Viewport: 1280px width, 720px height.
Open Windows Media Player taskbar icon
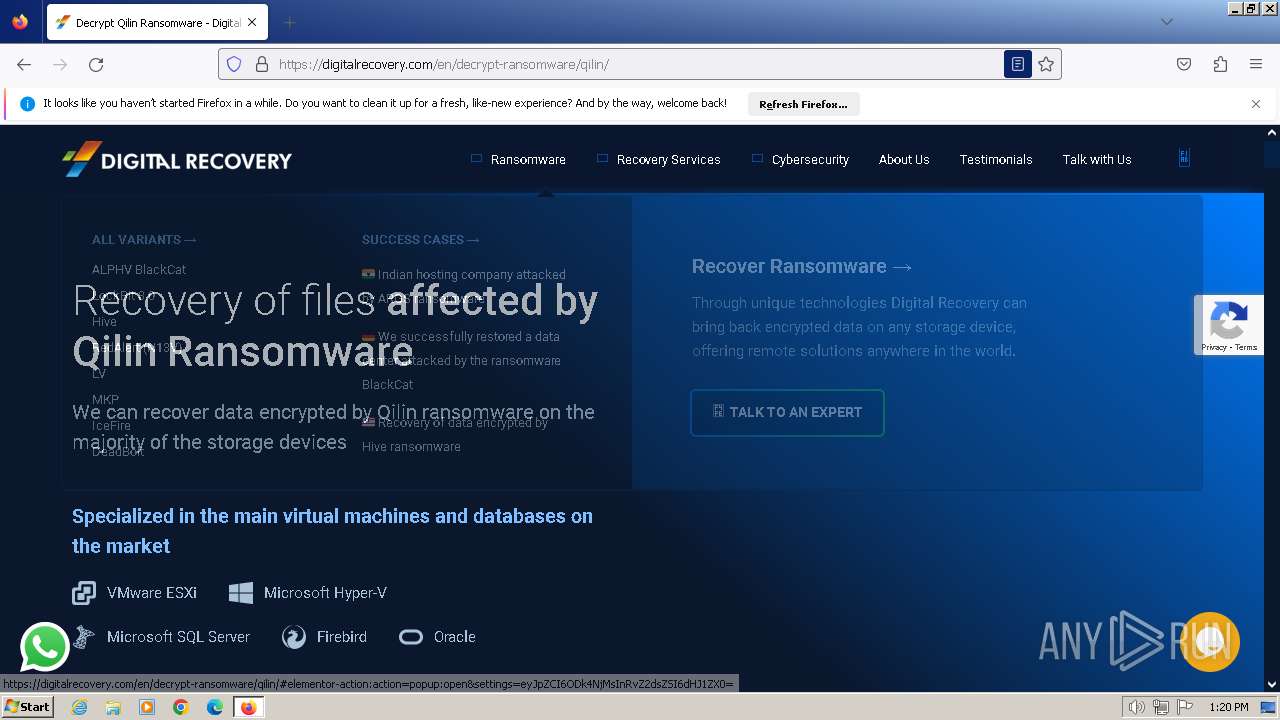click(147, 707)
